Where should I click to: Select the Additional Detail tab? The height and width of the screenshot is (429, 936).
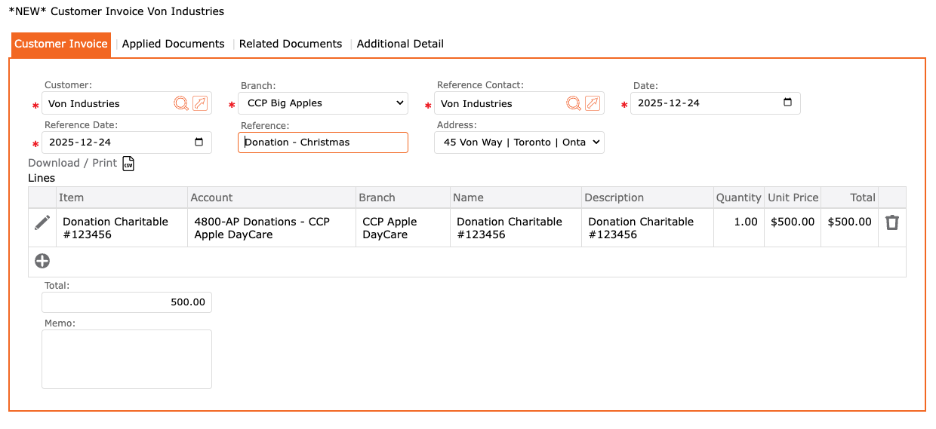400,44
